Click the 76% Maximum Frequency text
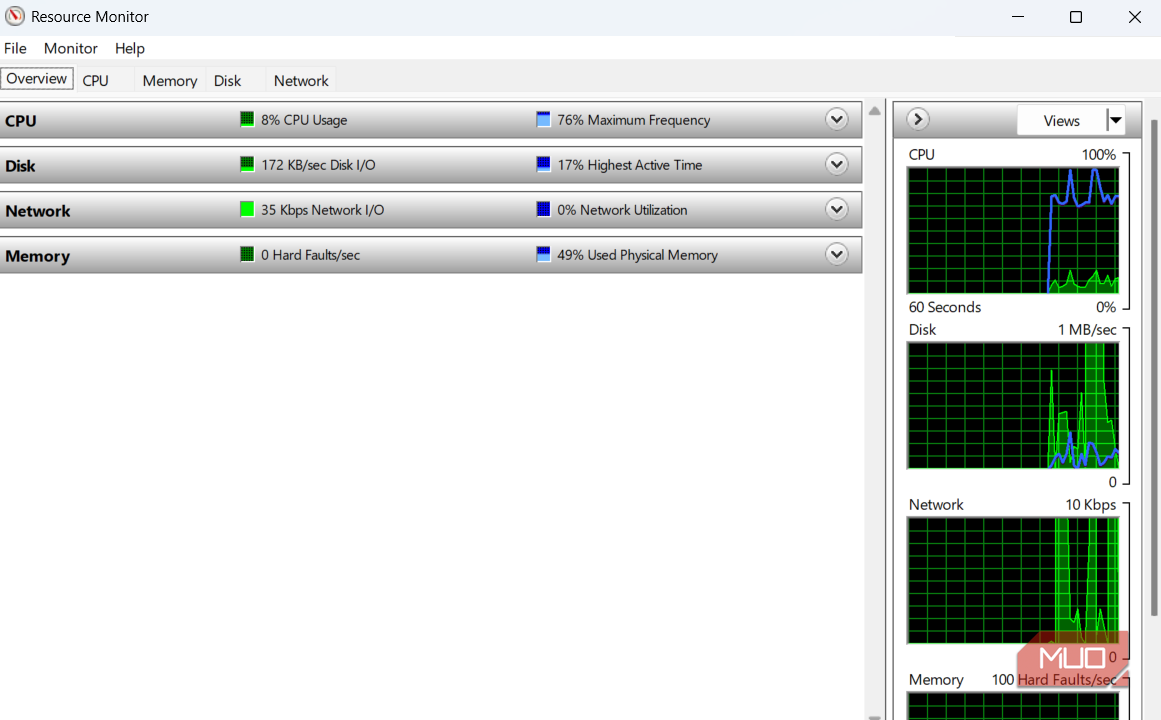This screenshot has width=1161, height=720. pyautogui.click(x=633, y=120)
